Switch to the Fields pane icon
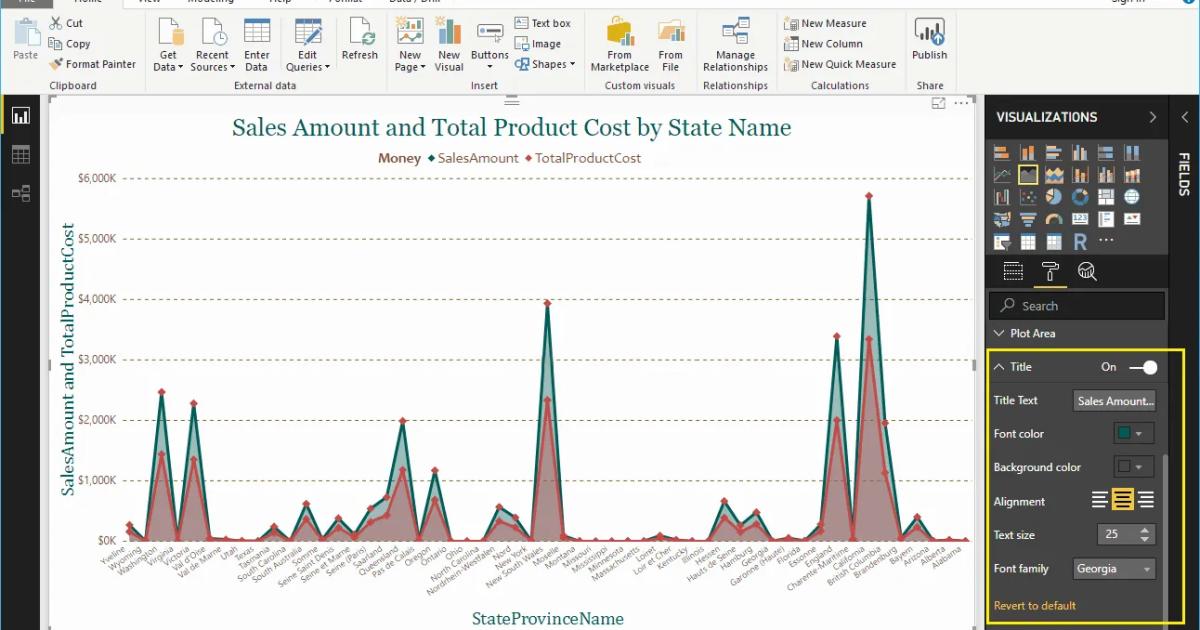 [x=1014, y=270]
